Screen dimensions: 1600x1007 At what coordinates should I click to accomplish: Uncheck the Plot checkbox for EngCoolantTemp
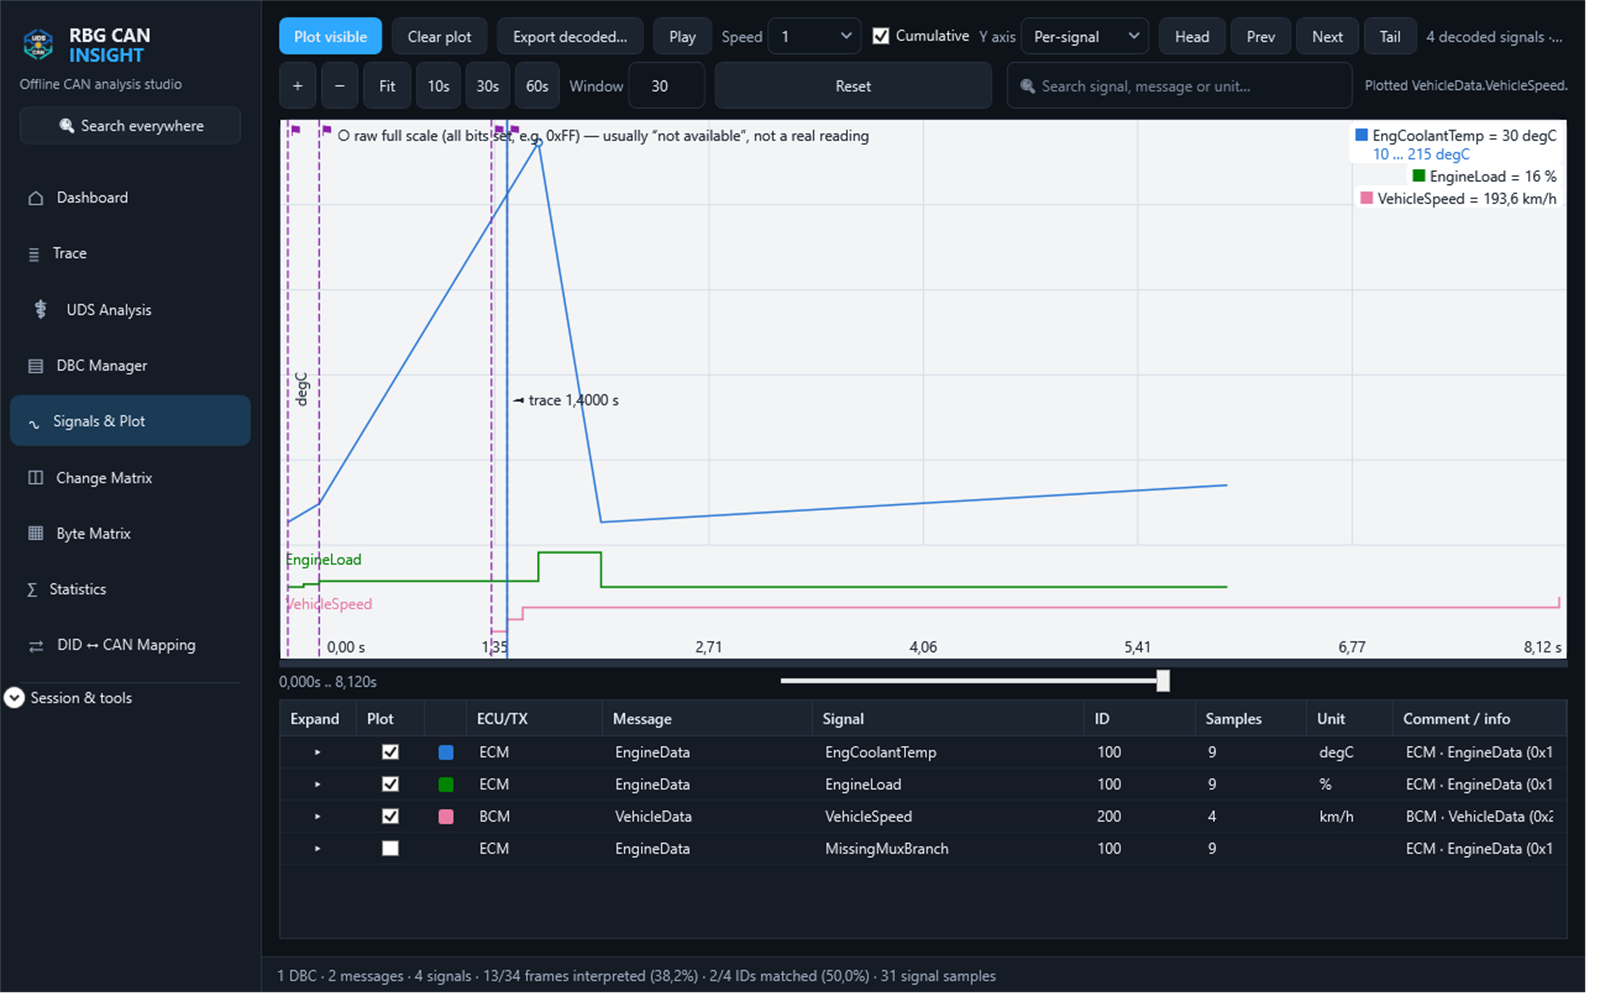coord(391,752)
